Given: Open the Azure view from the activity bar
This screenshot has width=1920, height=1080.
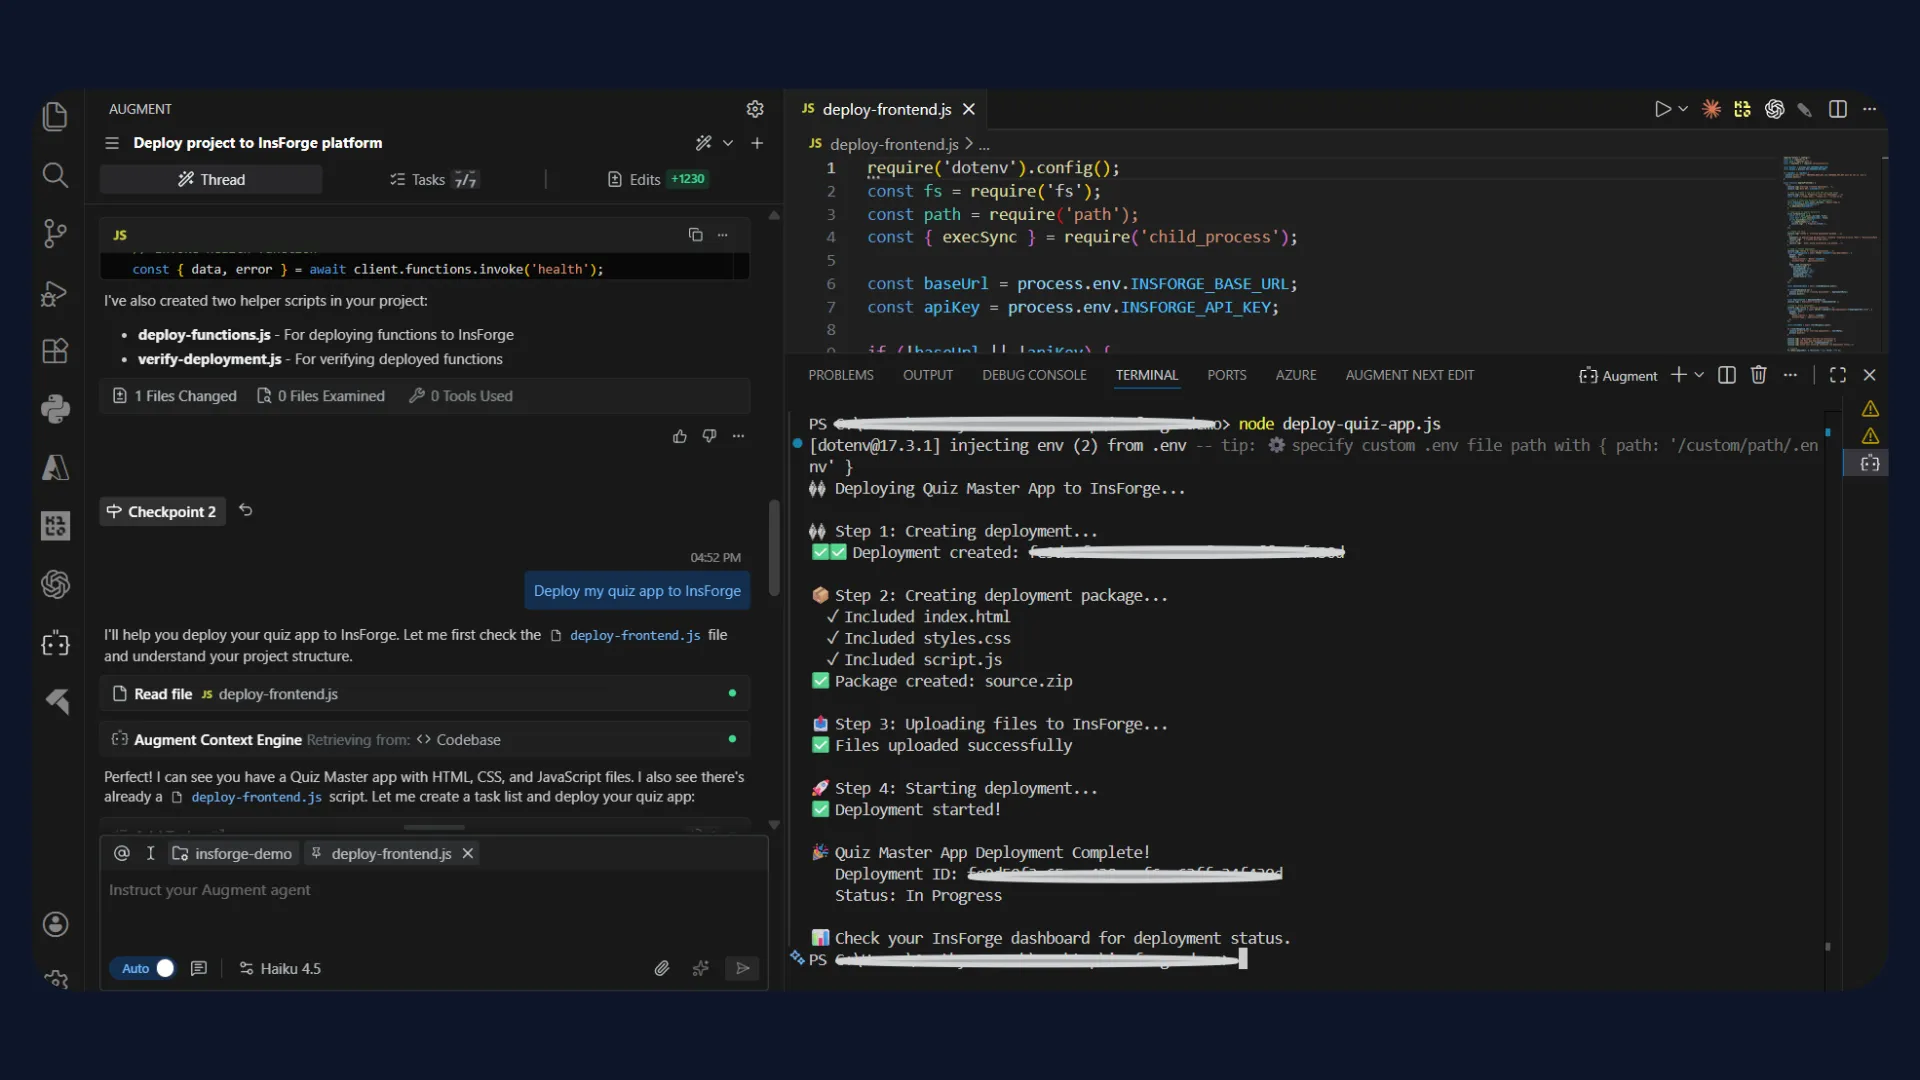Looking at the screenshot, I should (x=56, y=468).
